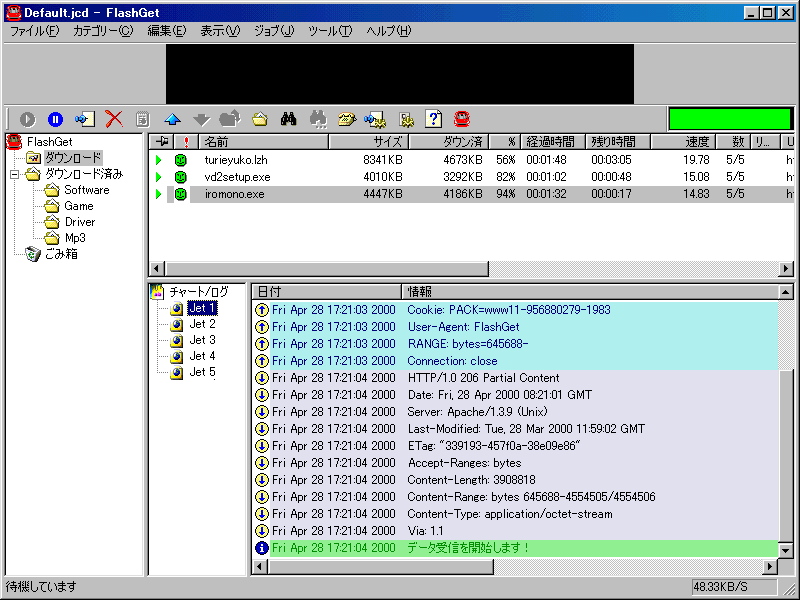Click the binoculars Find toolbar icon
Viewport: 800px width, 600px height.
289,119
